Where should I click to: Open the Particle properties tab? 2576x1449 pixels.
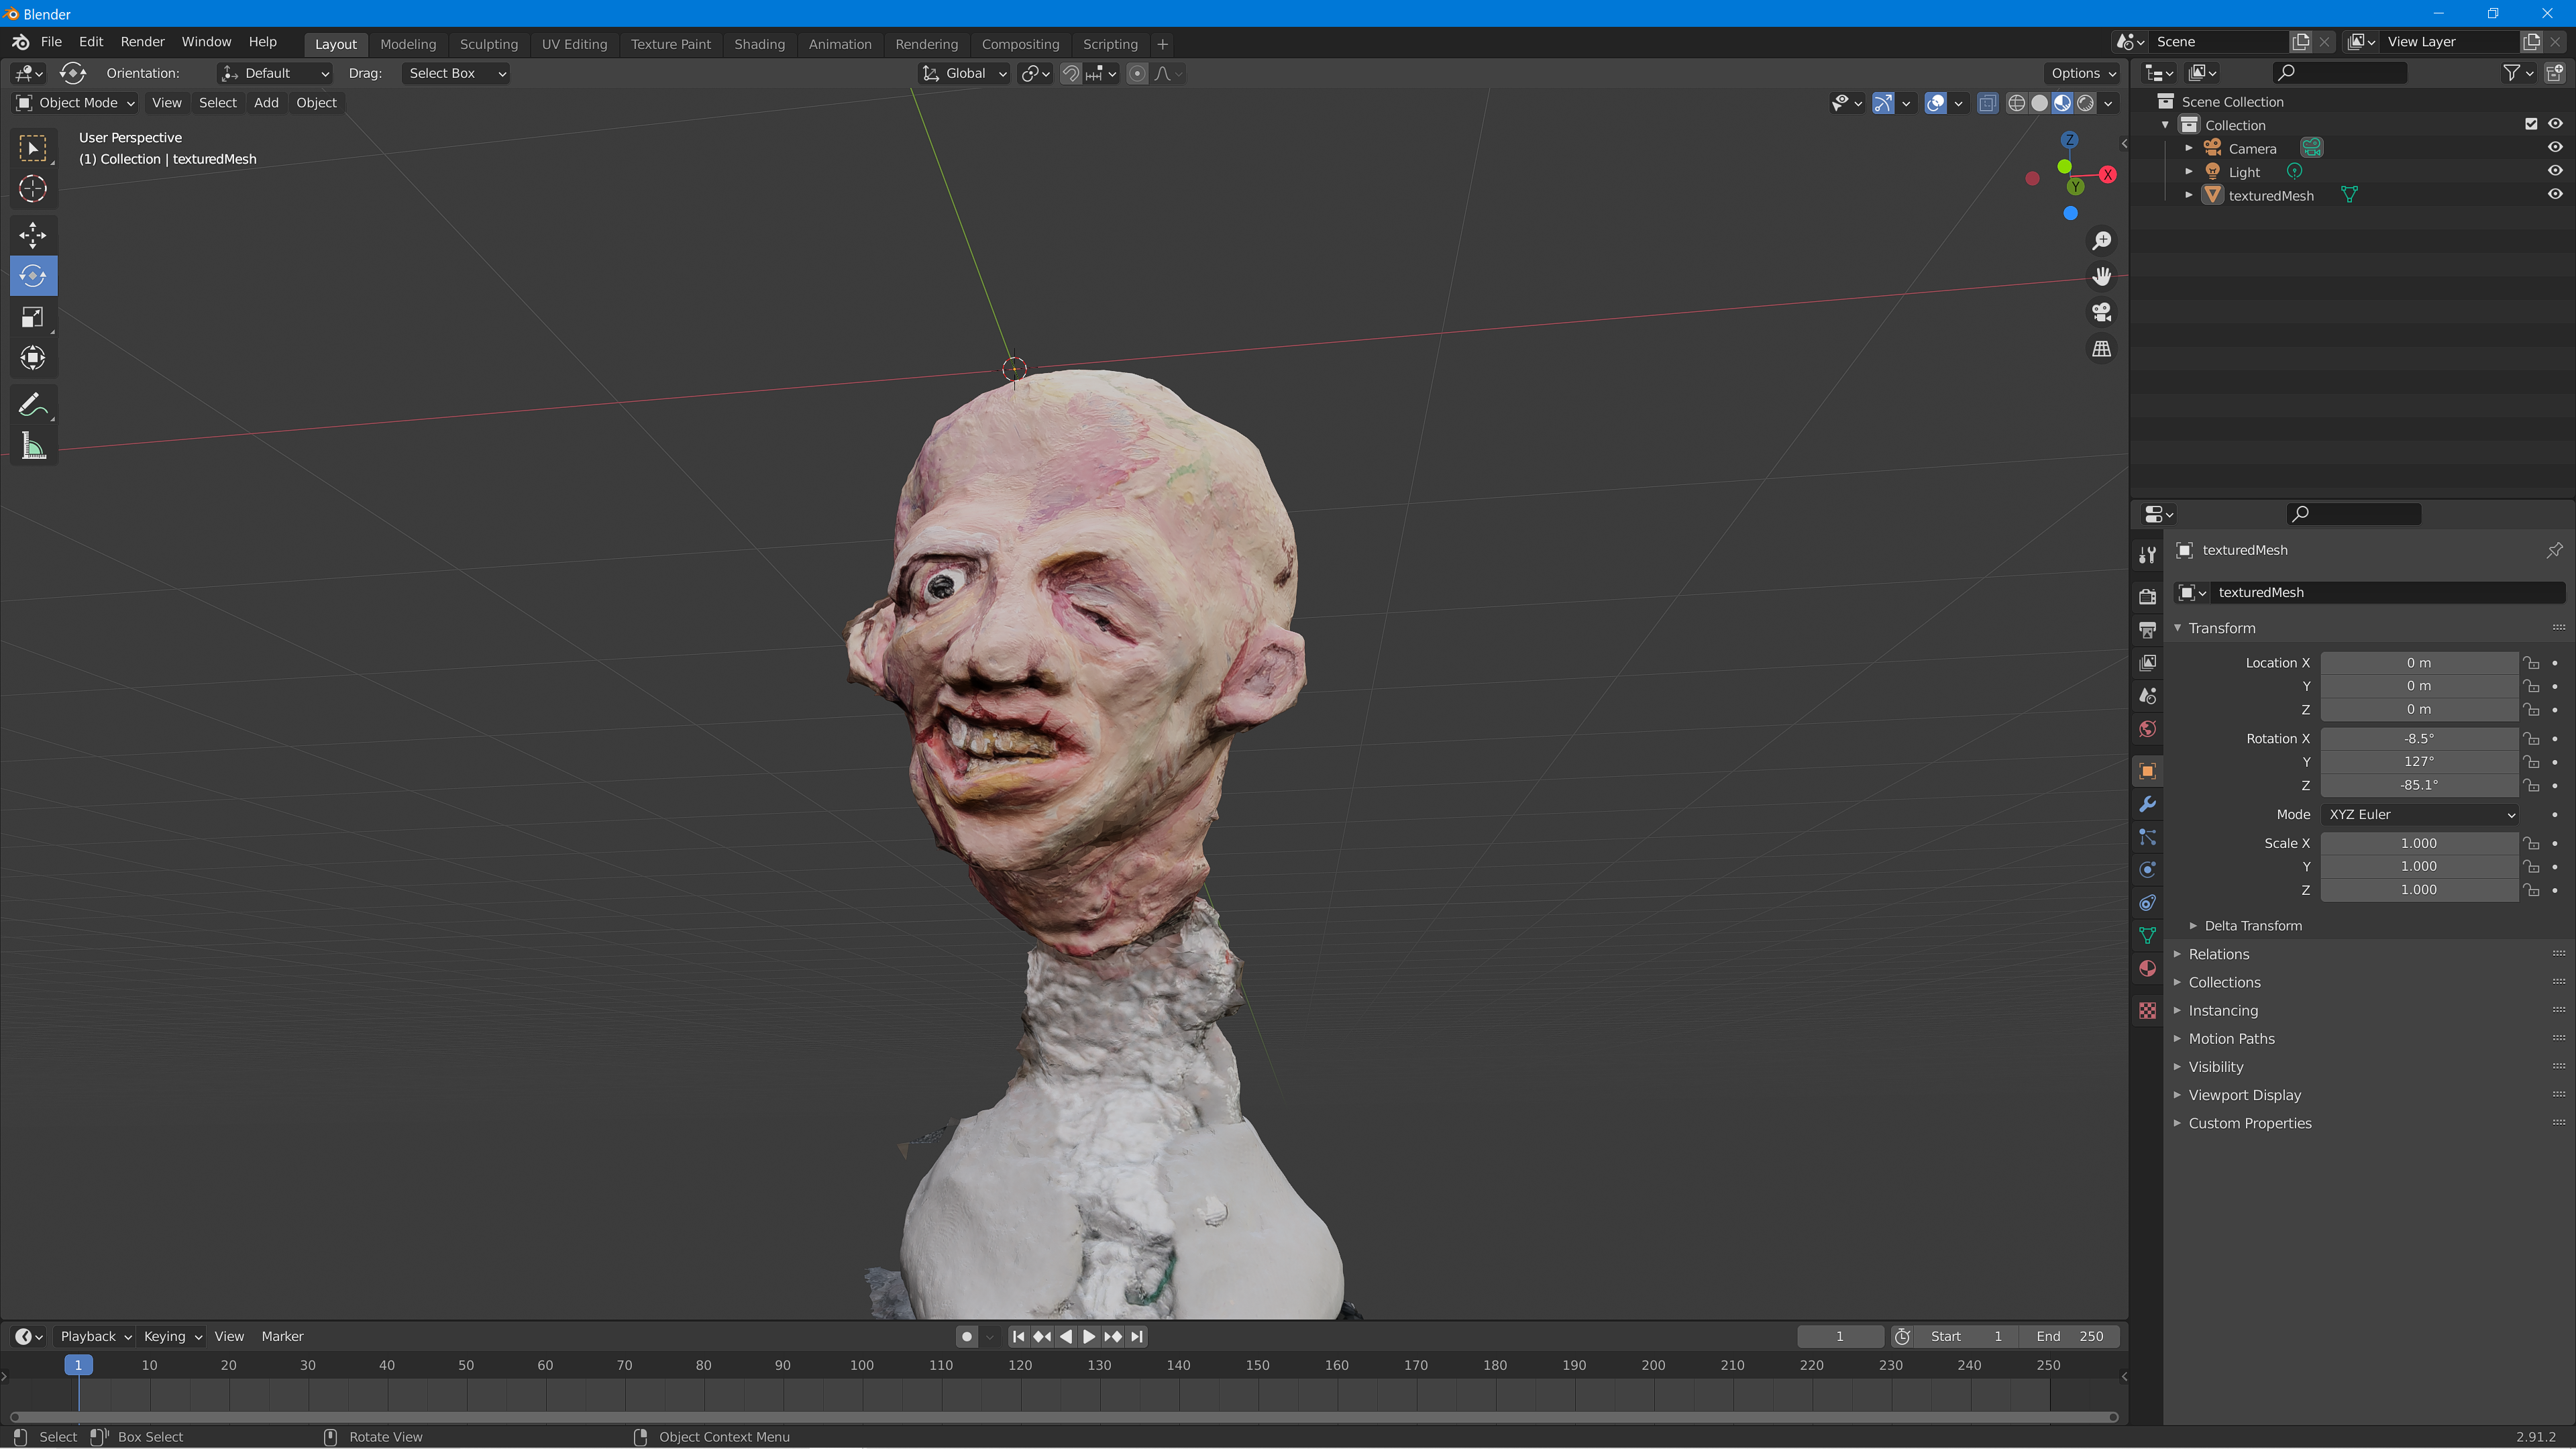pos(2147,837)
